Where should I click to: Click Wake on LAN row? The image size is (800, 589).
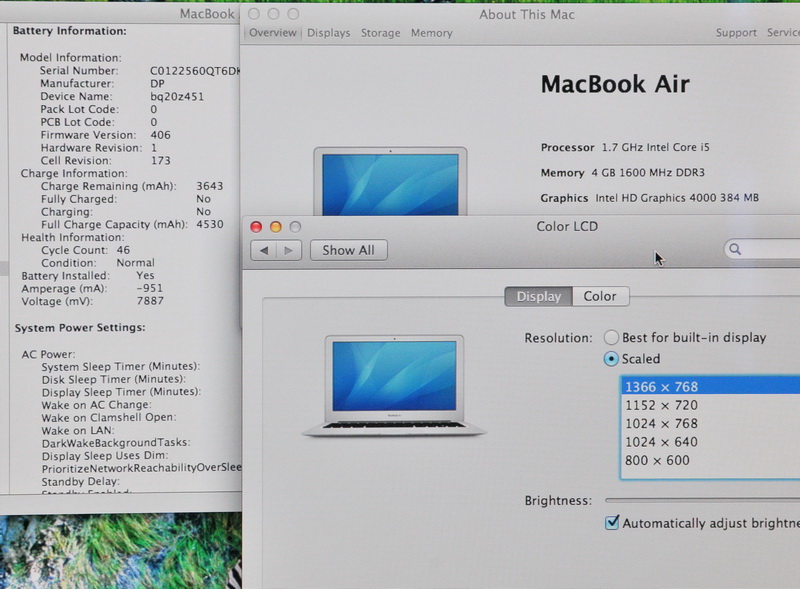click(x=78, y=430)
